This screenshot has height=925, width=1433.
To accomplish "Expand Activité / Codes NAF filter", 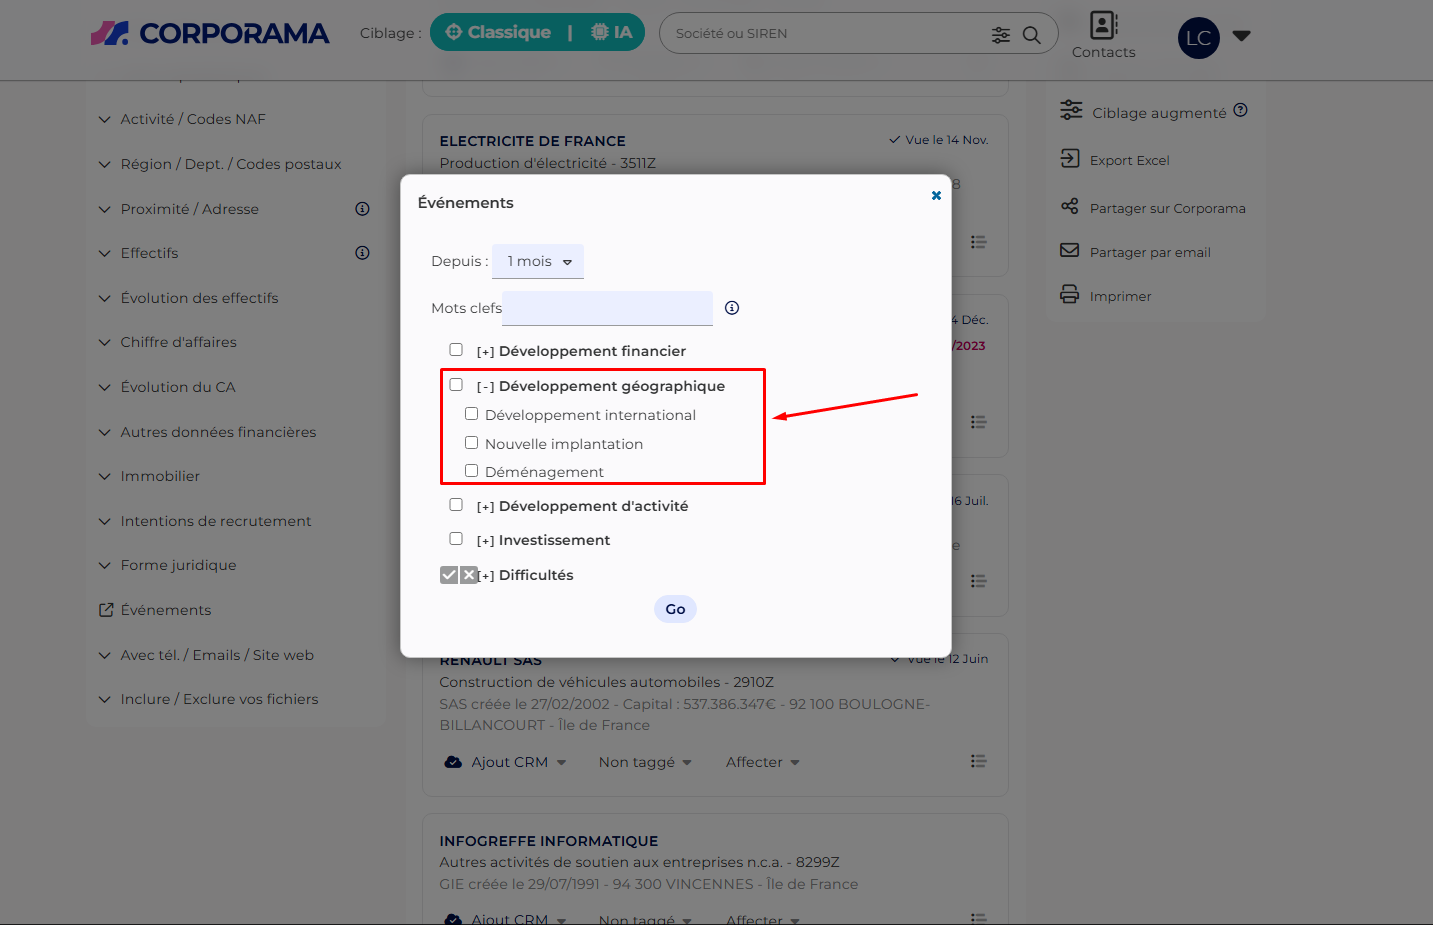I will coord(192,119).
